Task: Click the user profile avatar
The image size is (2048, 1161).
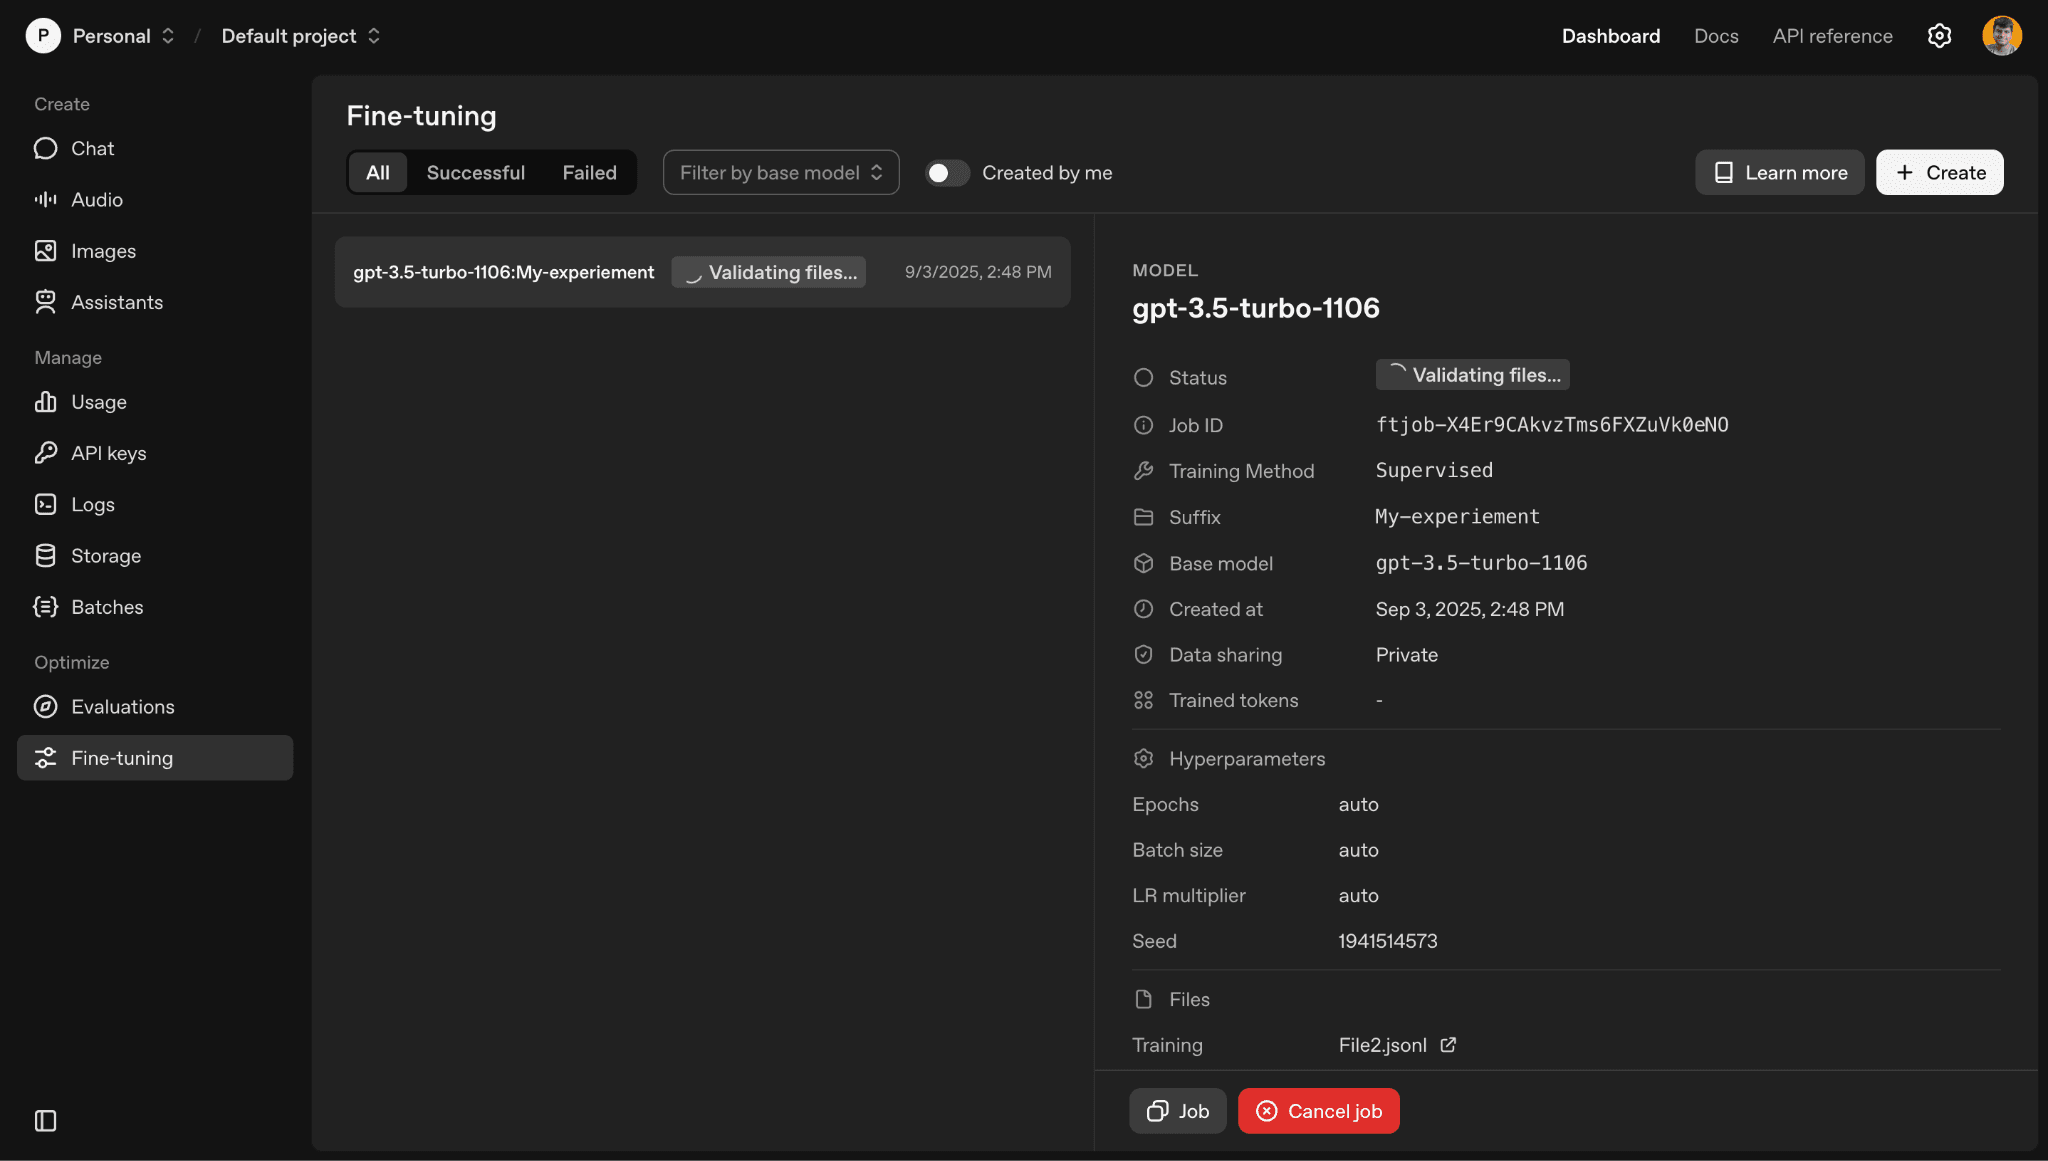Action: pos(2001,36)
